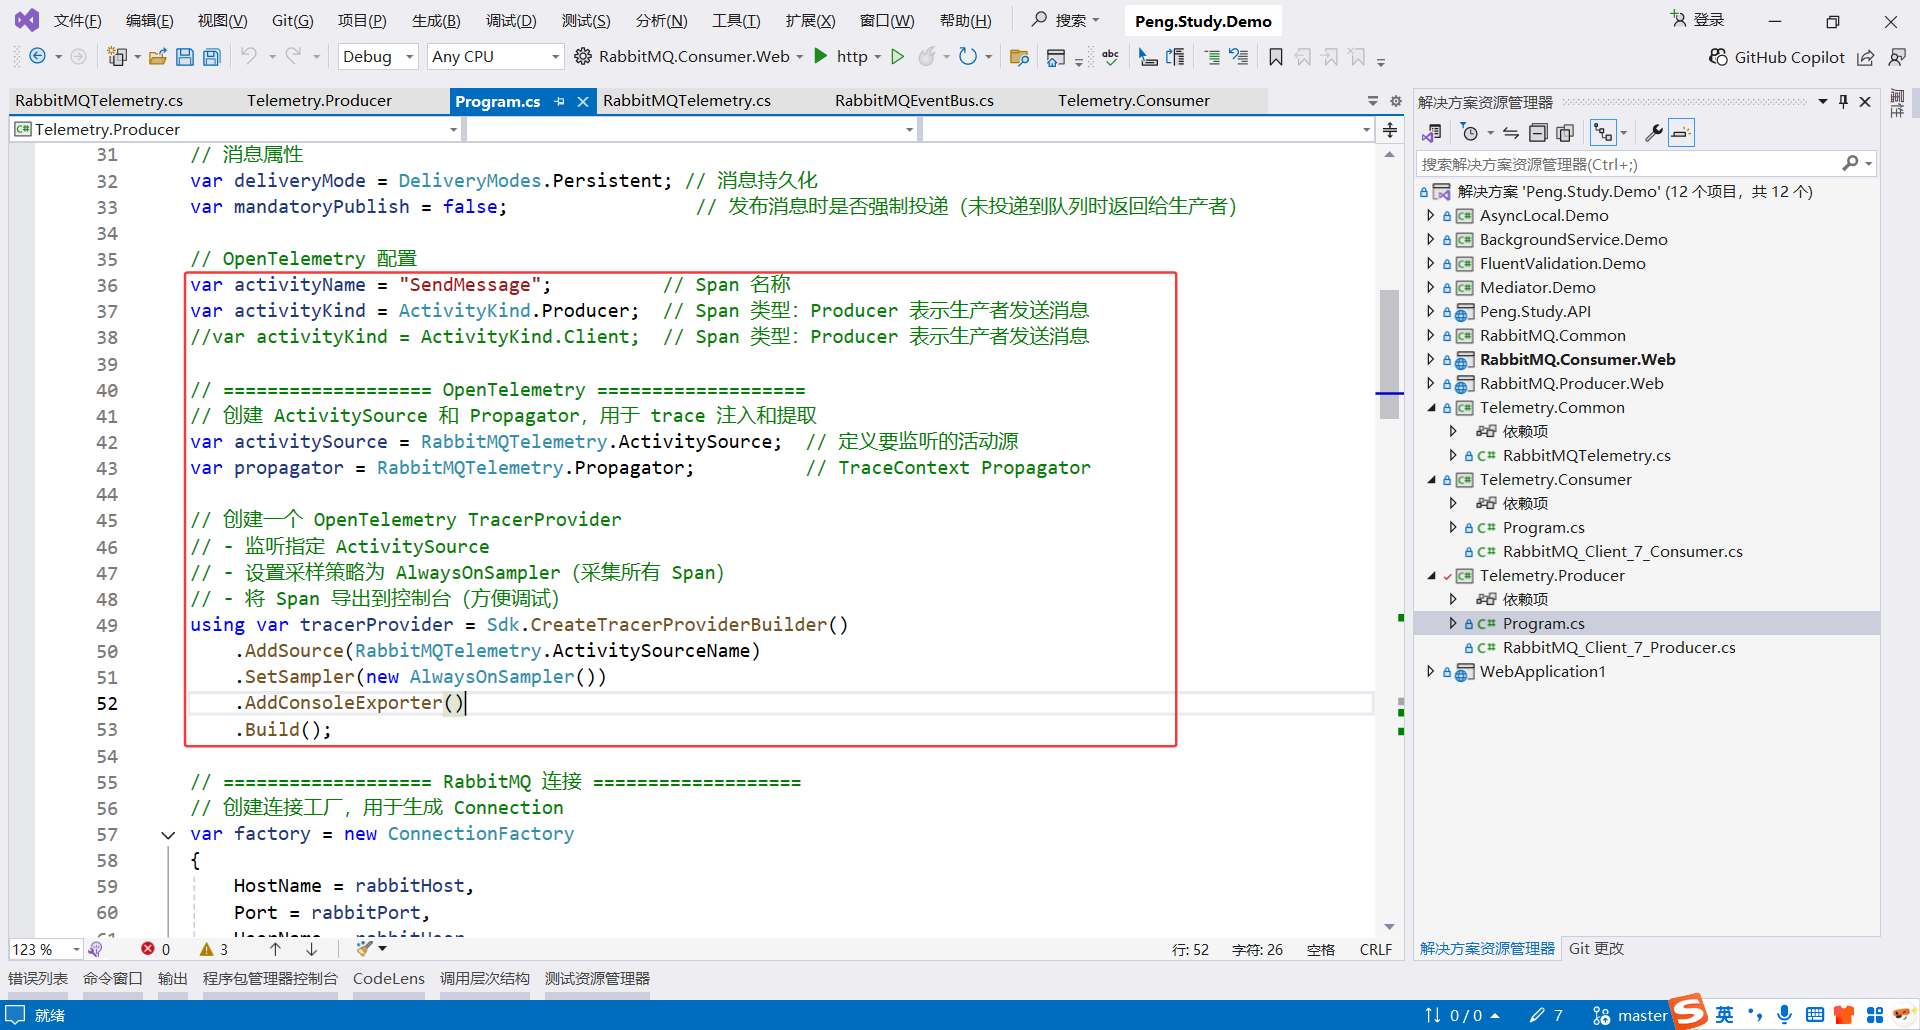This screenshot has height=1030, width=1920.
Task: Pin the Solution Explorer panel
Action: [x=1843, y=101]
